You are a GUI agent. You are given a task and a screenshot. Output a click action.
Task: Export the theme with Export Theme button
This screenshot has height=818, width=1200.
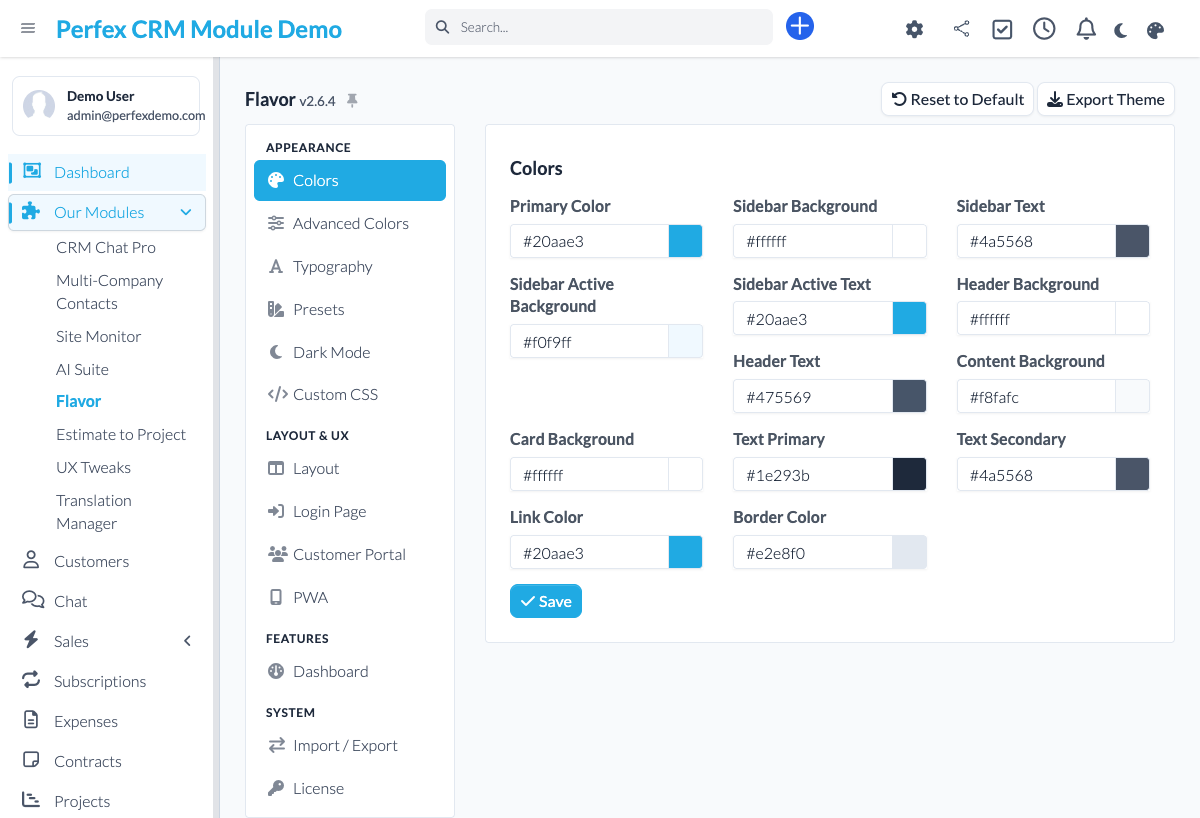click(1105, 99)
